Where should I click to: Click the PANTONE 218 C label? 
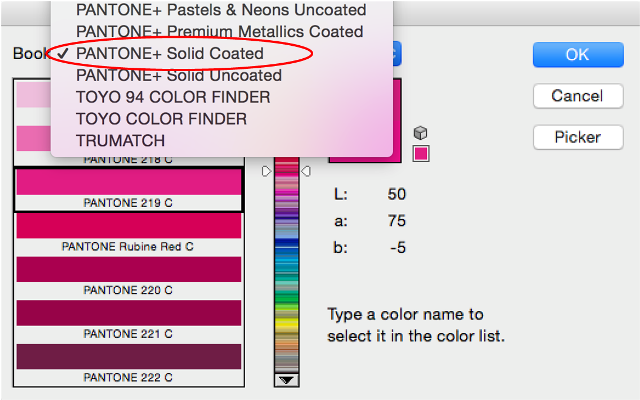click(x=128, y=160)
